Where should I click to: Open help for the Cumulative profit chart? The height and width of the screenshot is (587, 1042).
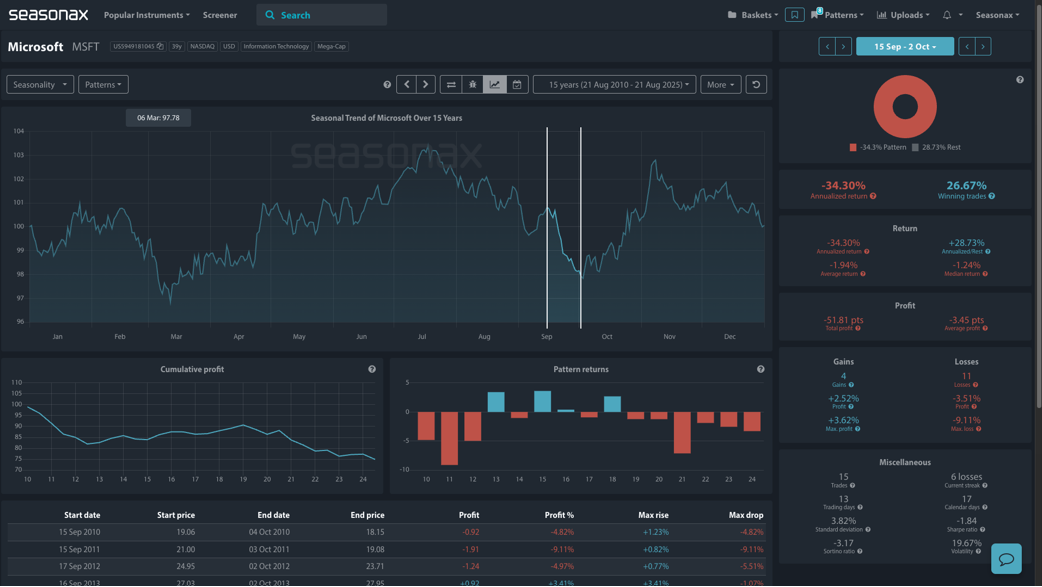point(371,369)
